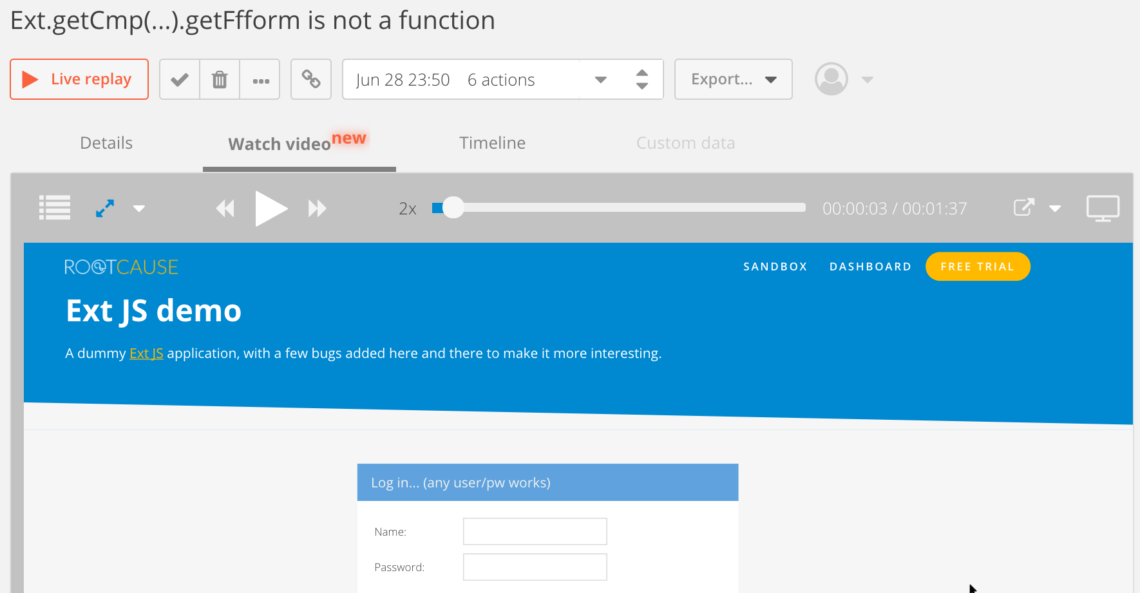1140x593 pixels.
Task: Click the video progress slider handle
Action: pyautogui.click(x=453, y=208)
